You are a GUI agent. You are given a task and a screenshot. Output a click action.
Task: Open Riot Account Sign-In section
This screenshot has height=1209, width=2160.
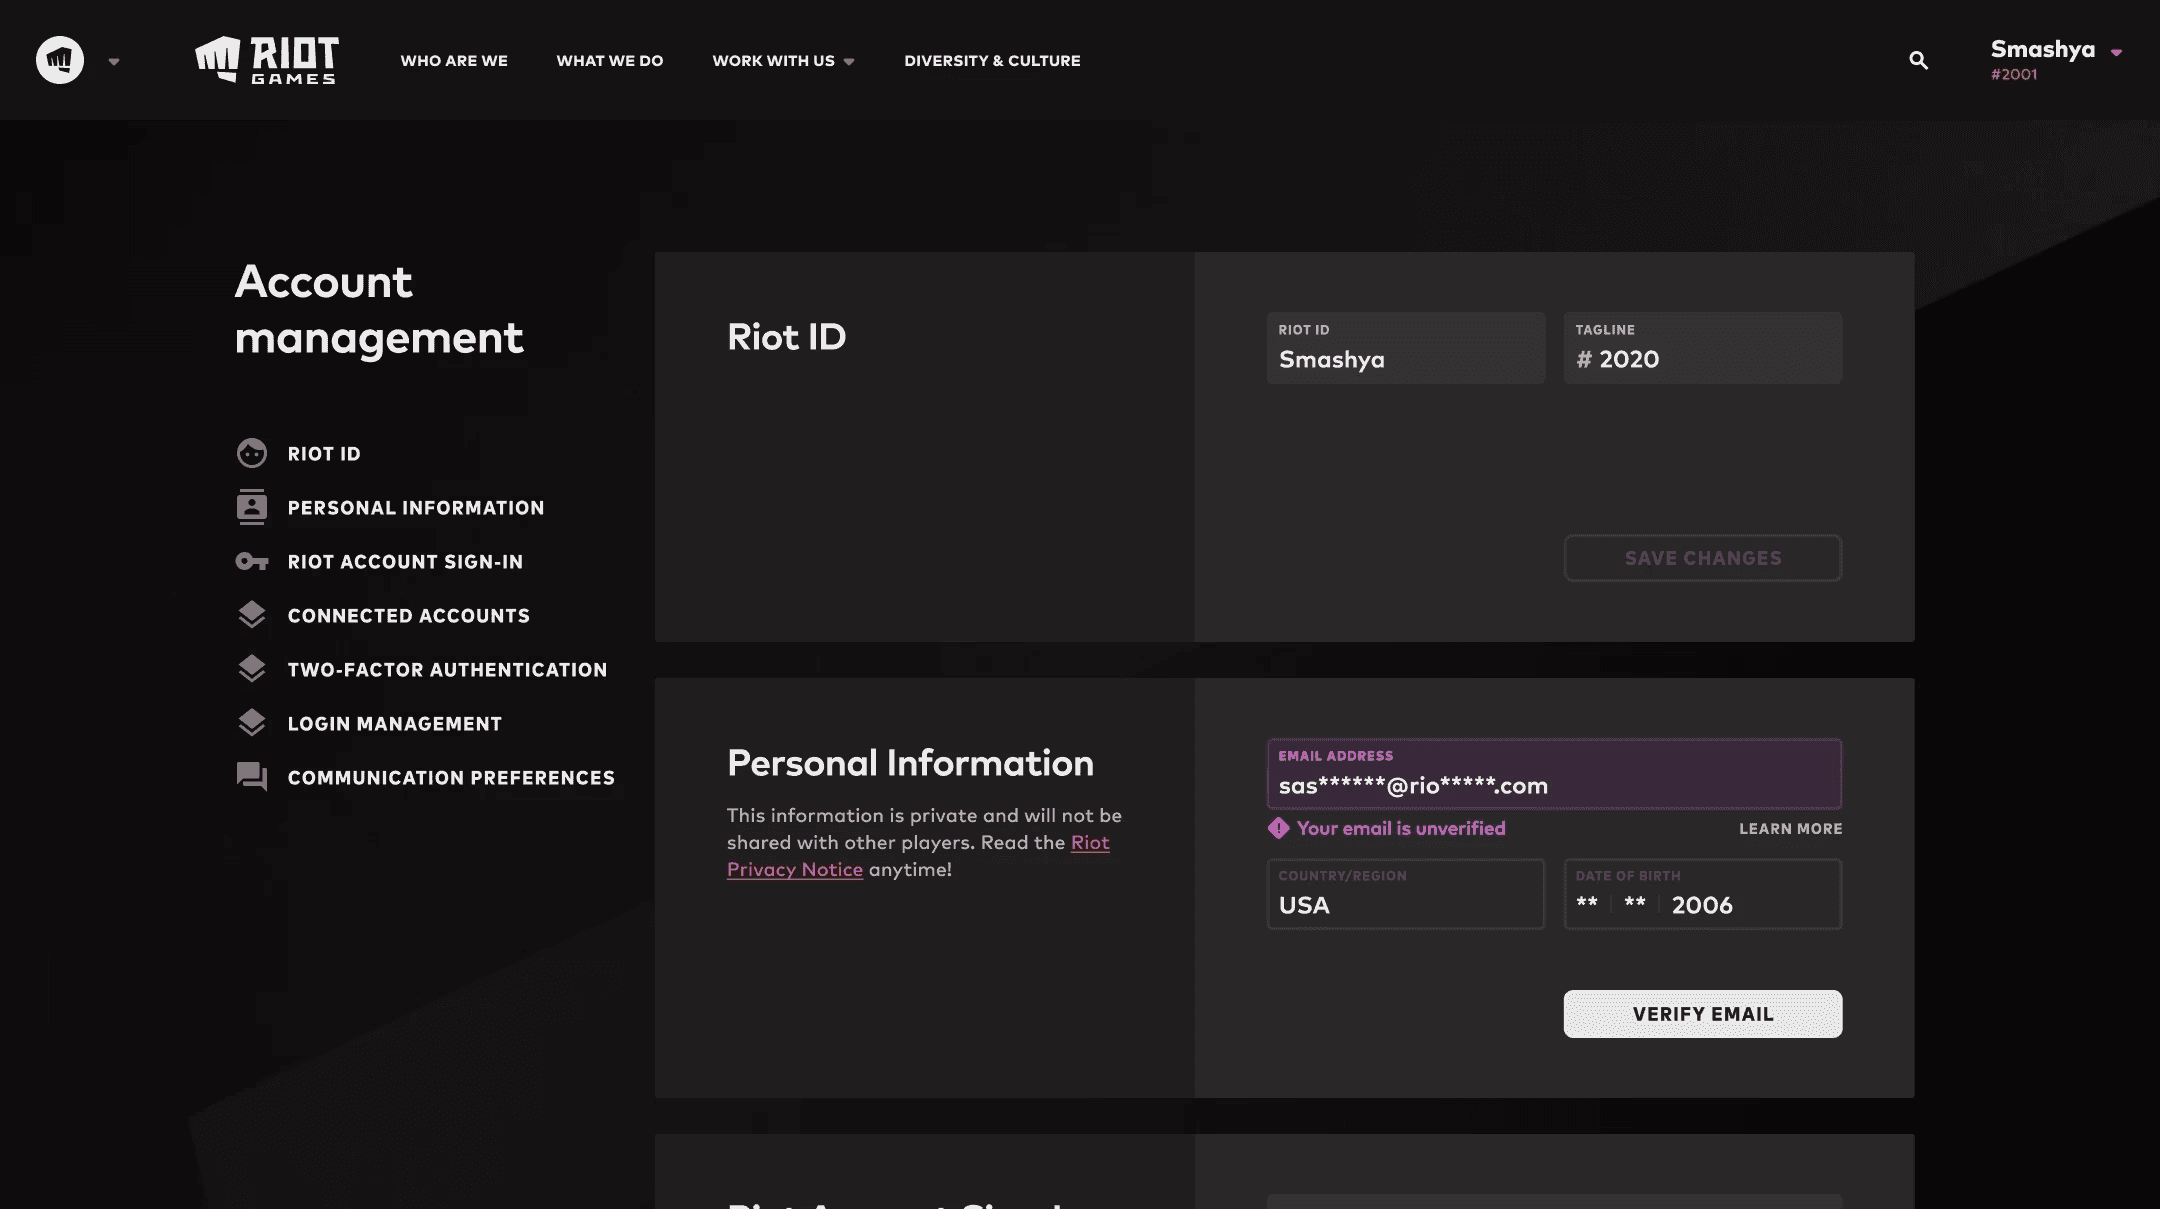(405, 562)
